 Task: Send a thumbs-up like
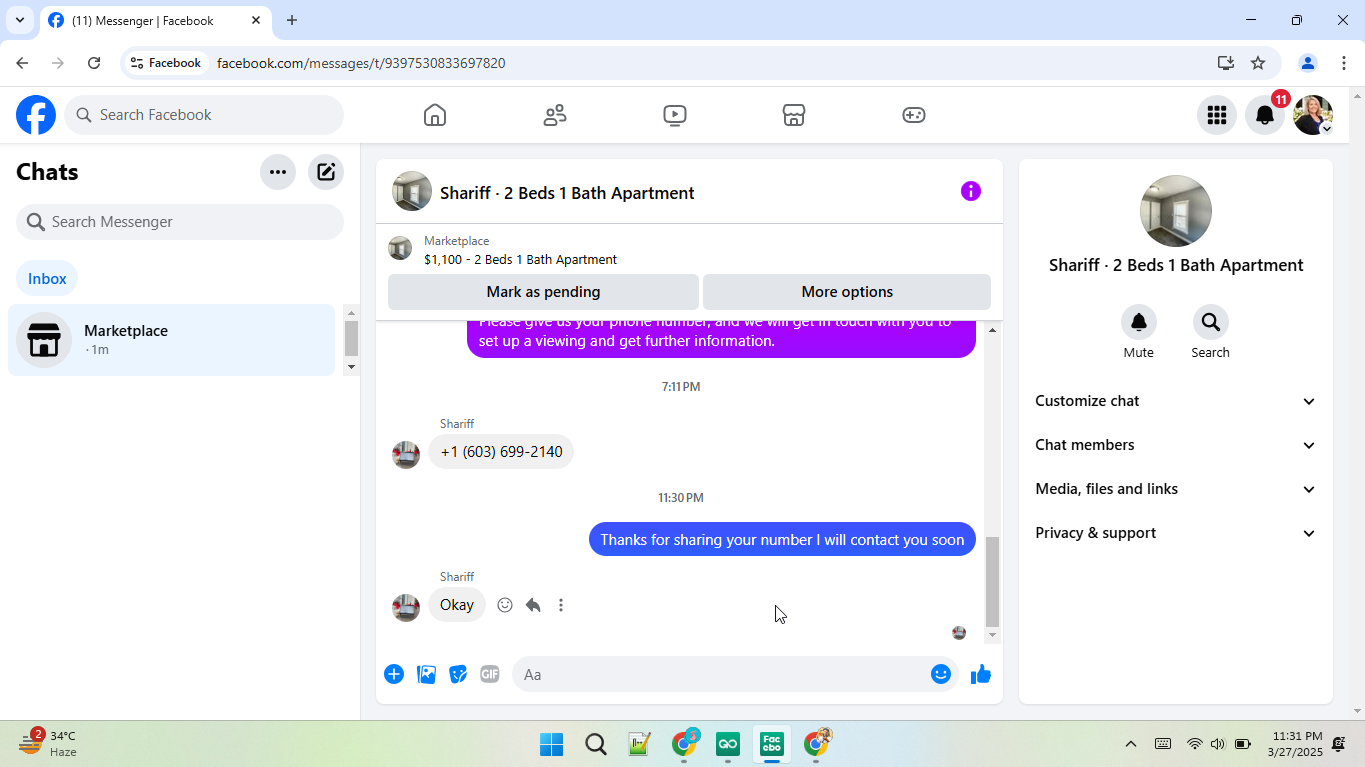[x=981, y=674]
